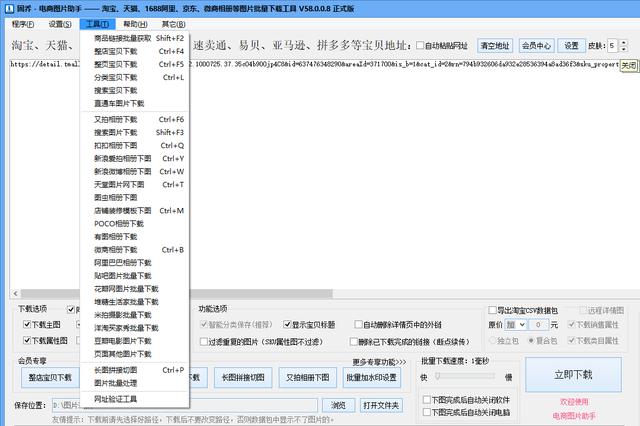This screenshot has width=640, height=426.
Task: Select 新浪爱拍相册下图 menu item
Action: (x=135, y=159)
